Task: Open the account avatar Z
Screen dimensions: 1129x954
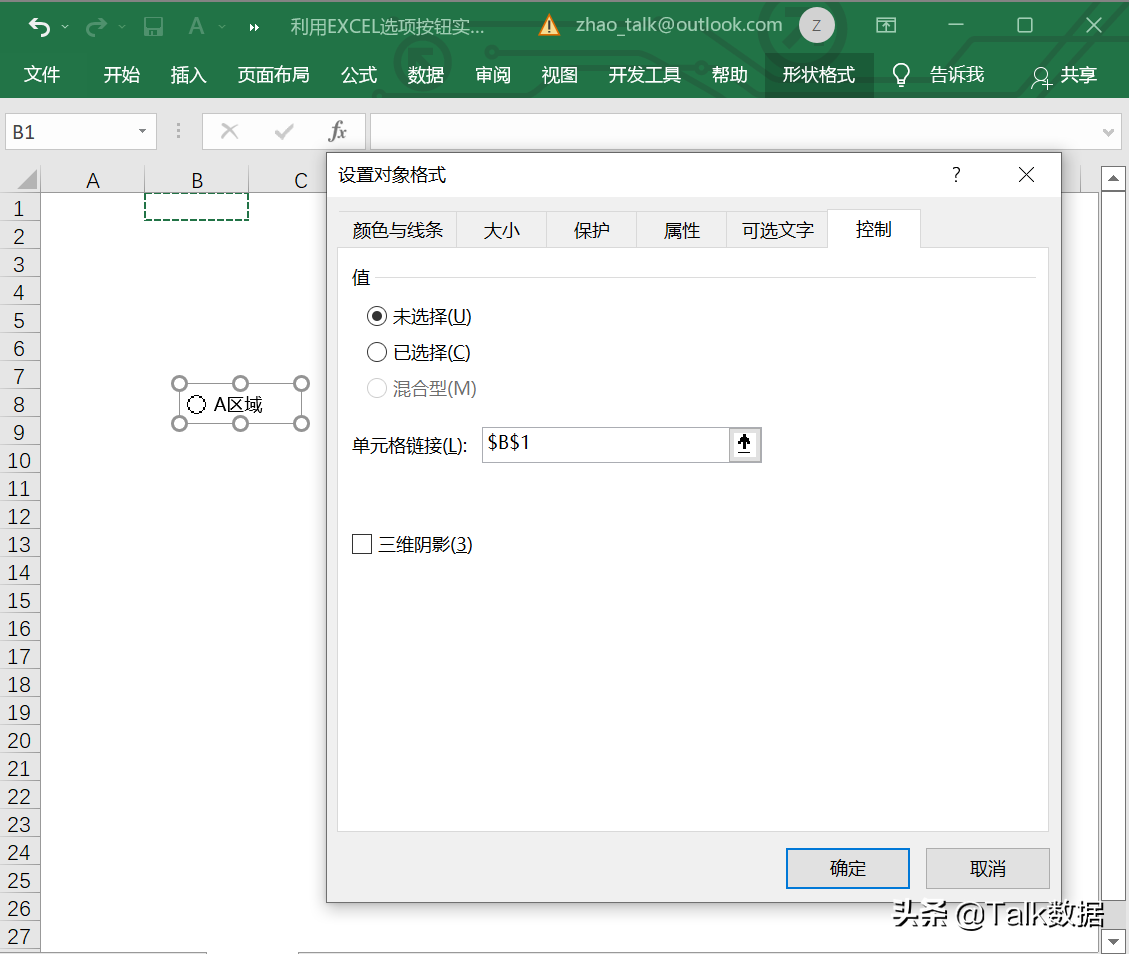Action: tap(817, 25)
